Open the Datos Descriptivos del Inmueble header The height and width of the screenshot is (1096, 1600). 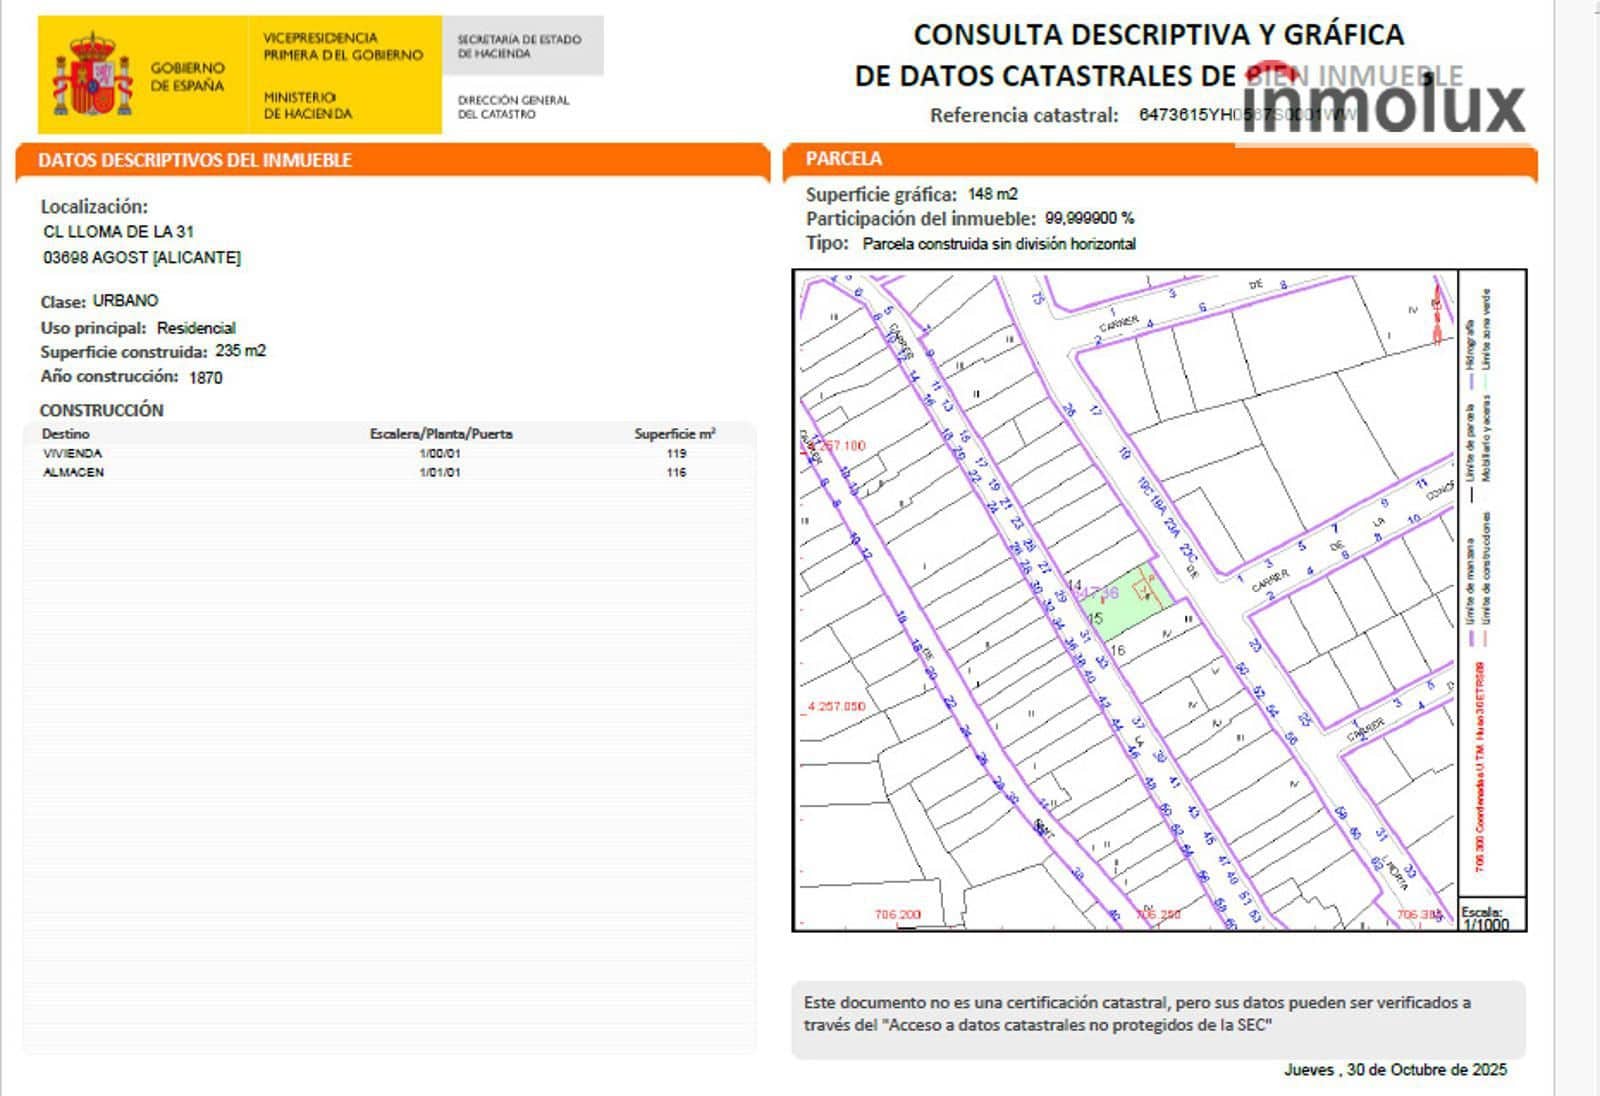(x=195, y=160)
